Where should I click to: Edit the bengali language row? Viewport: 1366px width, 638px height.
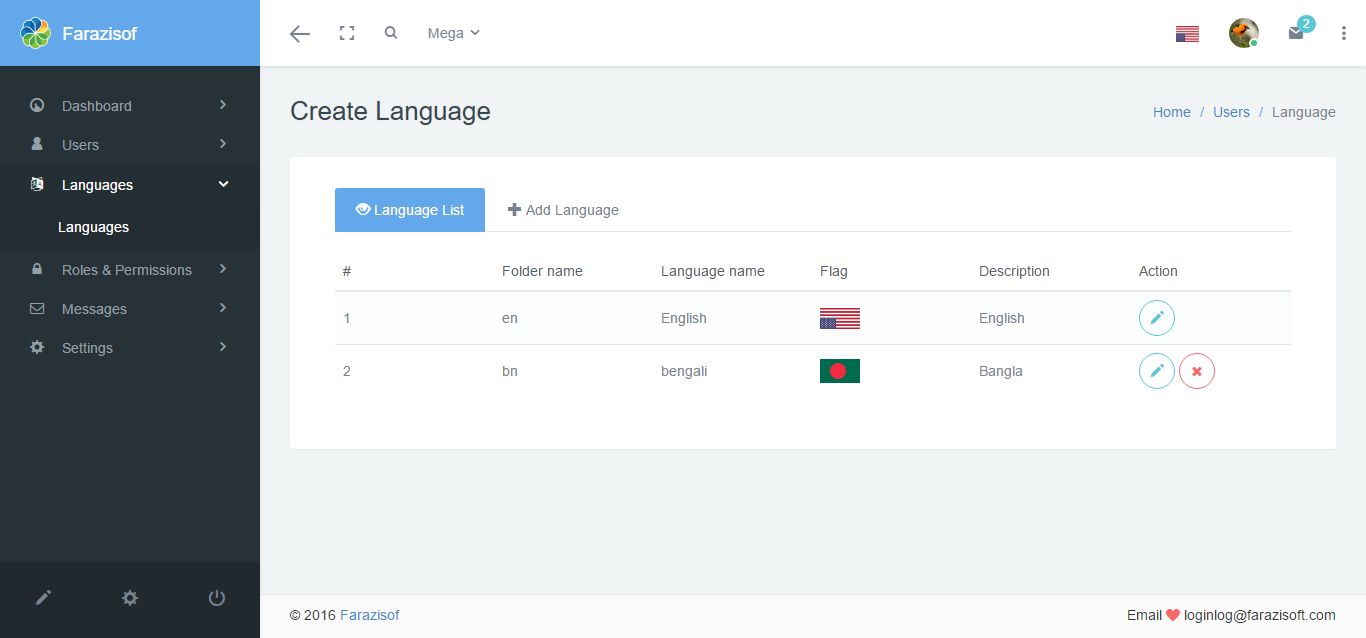(1156, 371)
